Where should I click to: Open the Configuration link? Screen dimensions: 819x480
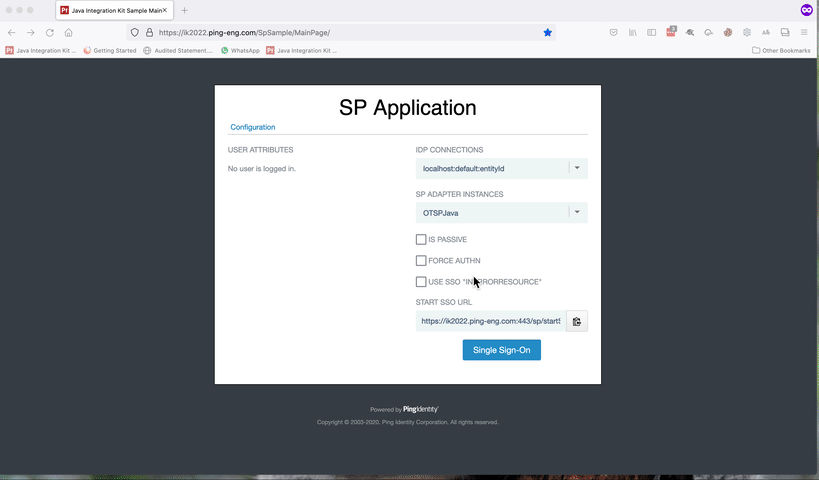click(253, 127)
